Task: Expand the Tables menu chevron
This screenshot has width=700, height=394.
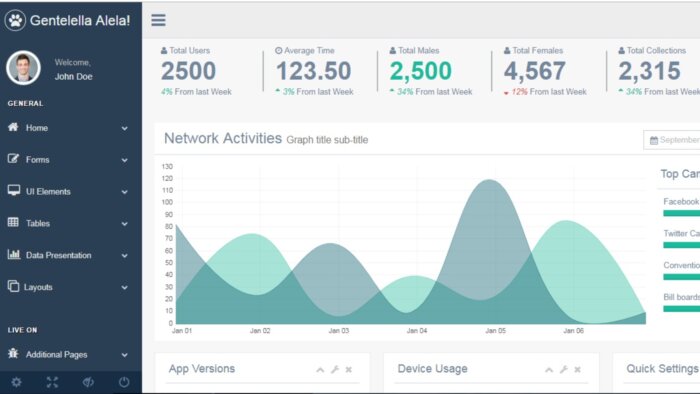Action: 125,224
